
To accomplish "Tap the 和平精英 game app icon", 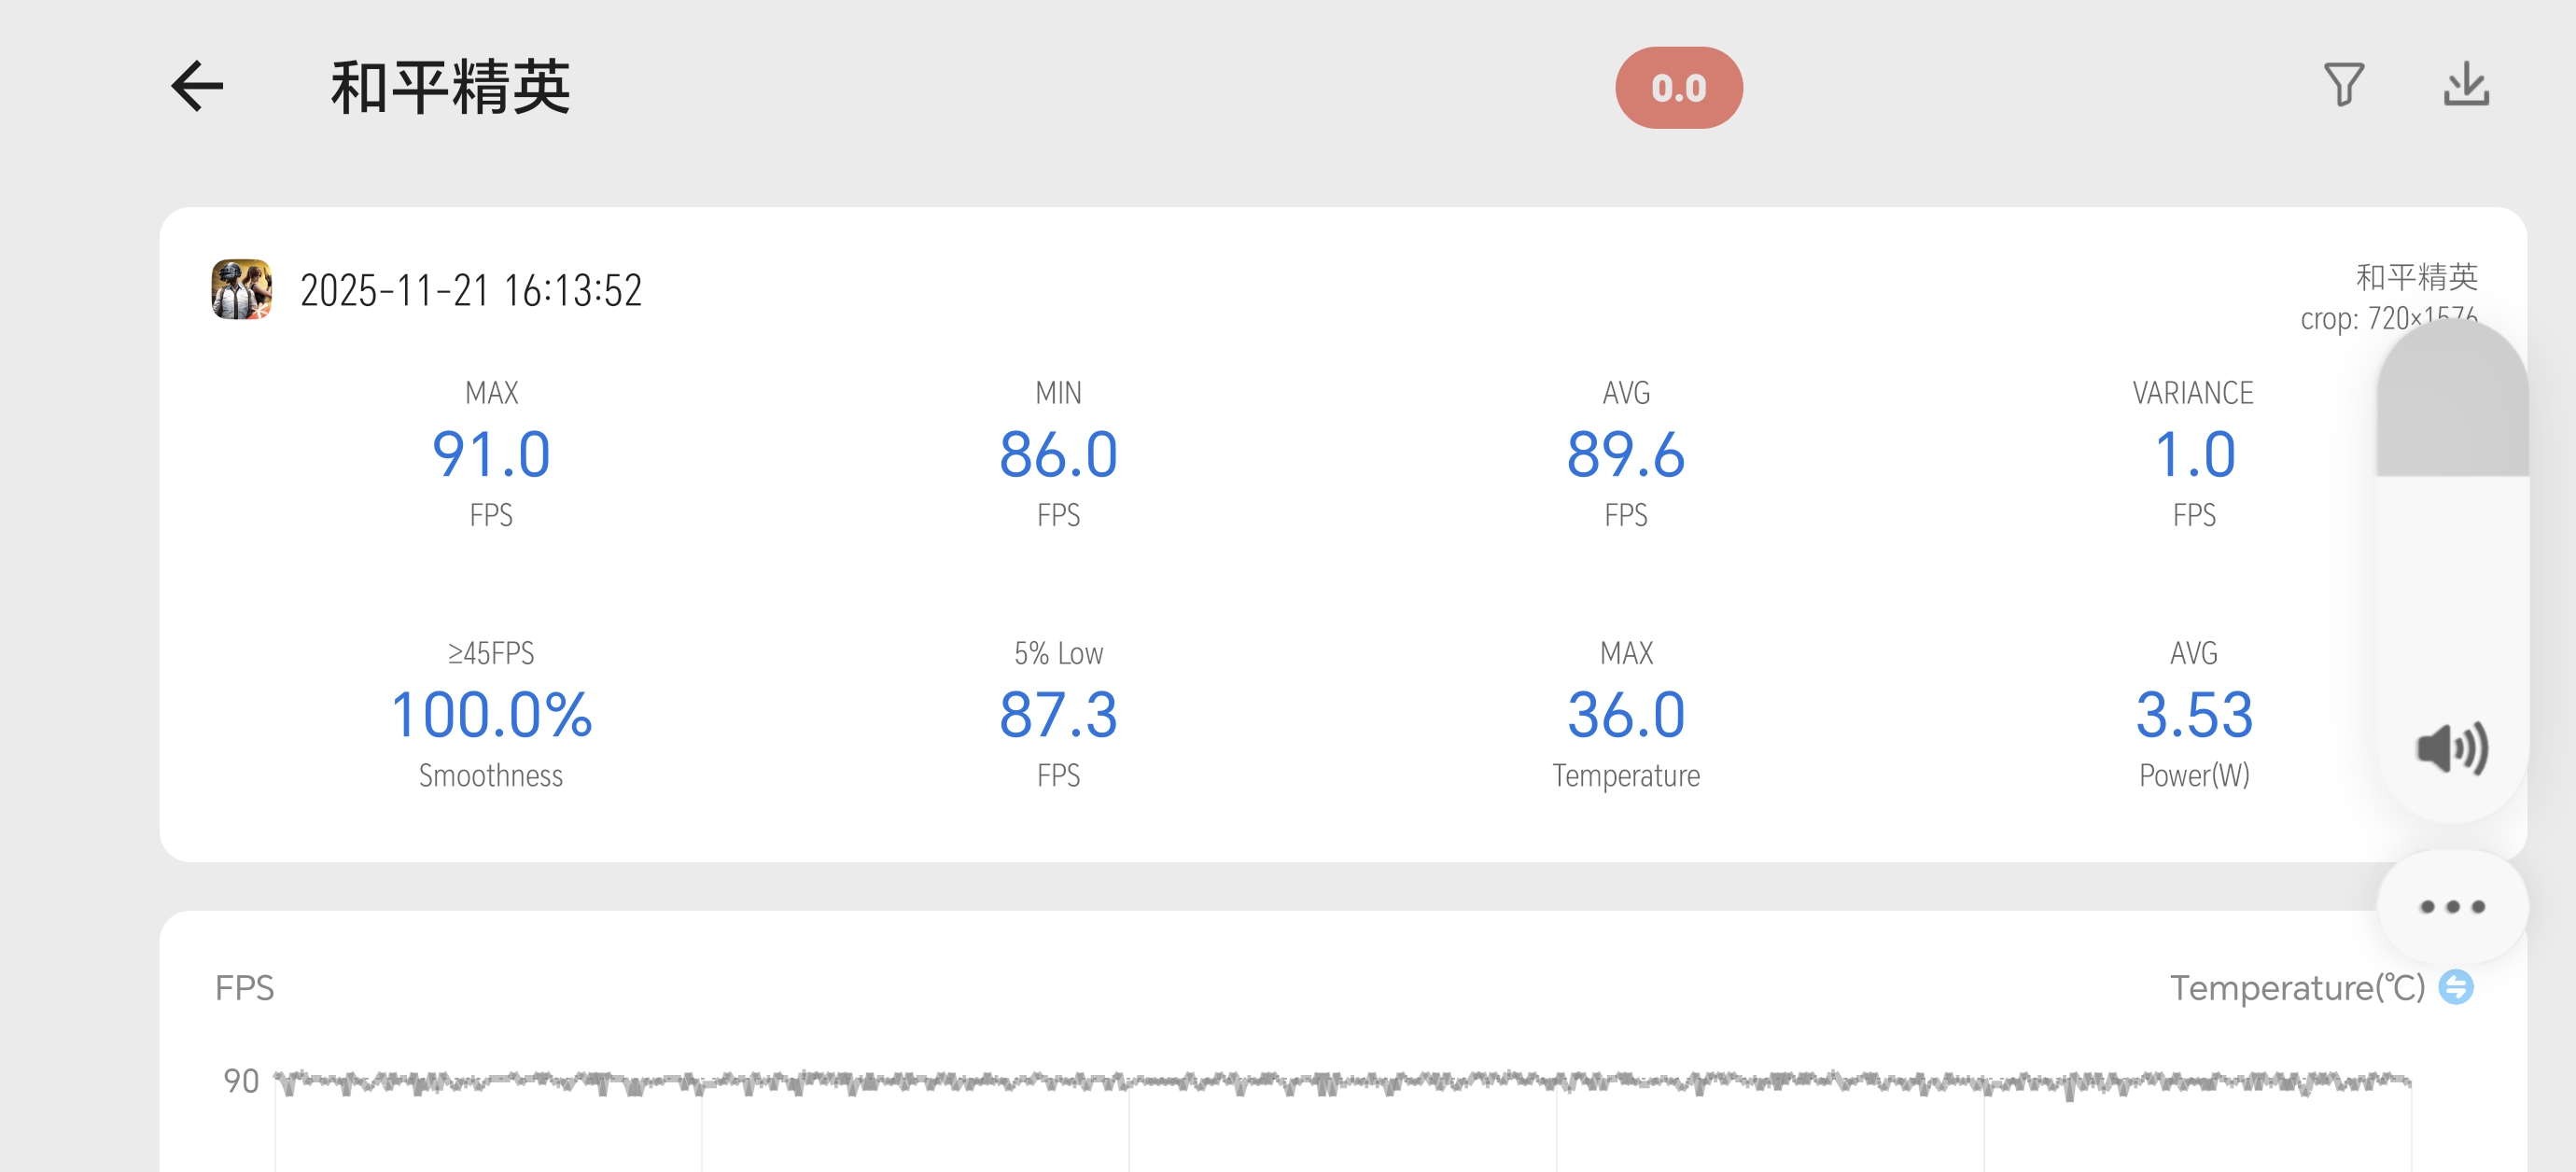I will pyautogui.click(x=241, y=289).
